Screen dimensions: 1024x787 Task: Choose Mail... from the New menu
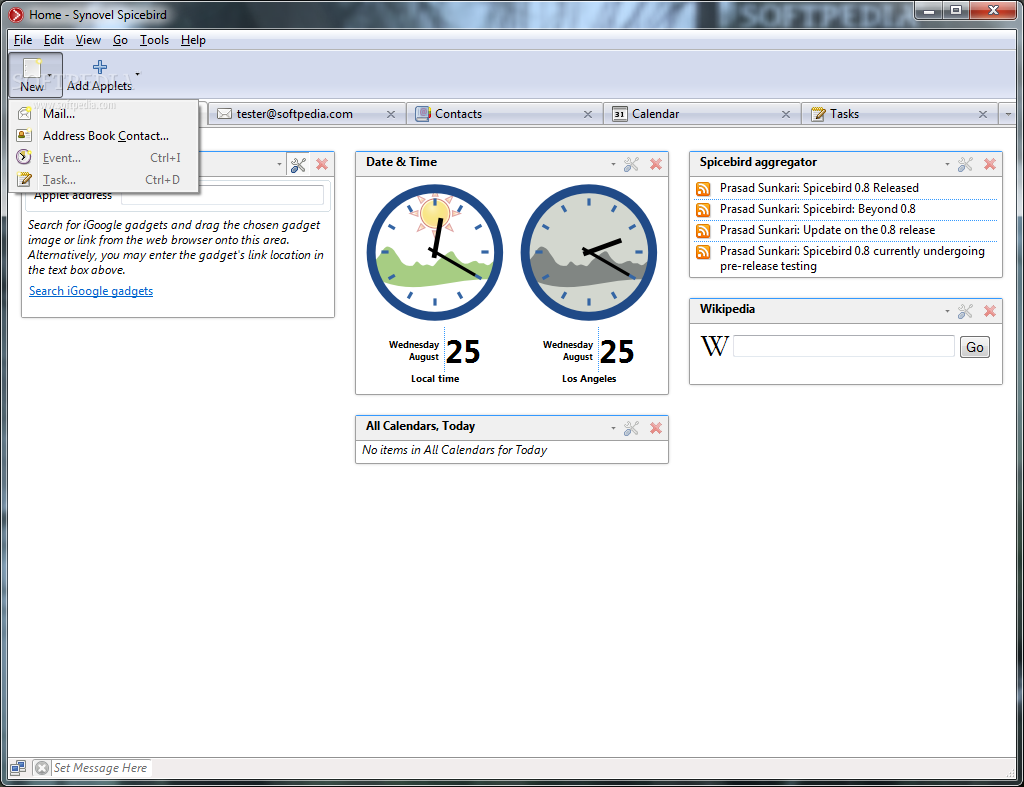tap(104, 114)
